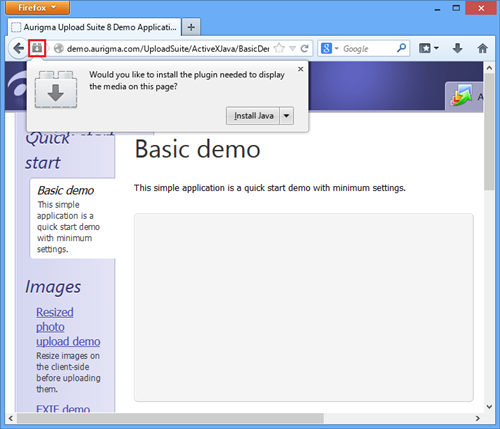Click the globe site identity icon

pyautogui.click(x=59, y=49)
